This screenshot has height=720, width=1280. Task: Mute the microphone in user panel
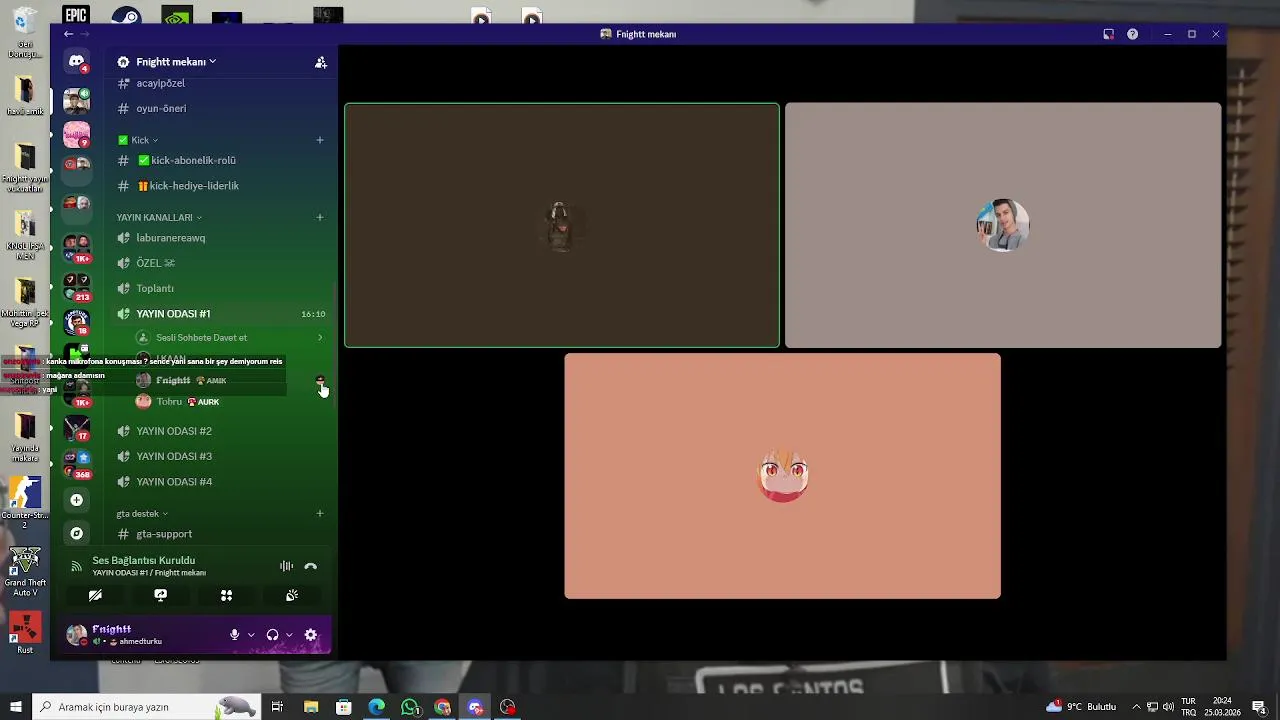(x=235, y=635)
